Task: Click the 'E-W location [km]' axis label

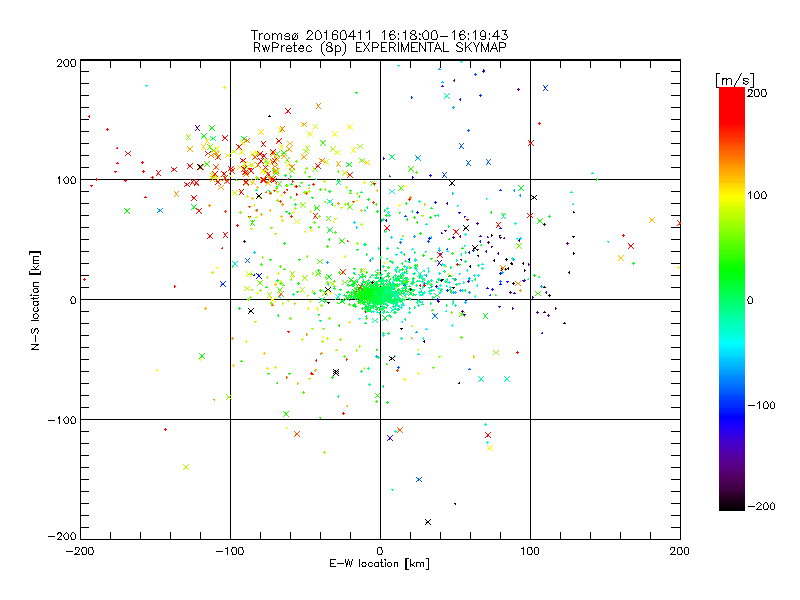Action: click(x=380, y=564)
